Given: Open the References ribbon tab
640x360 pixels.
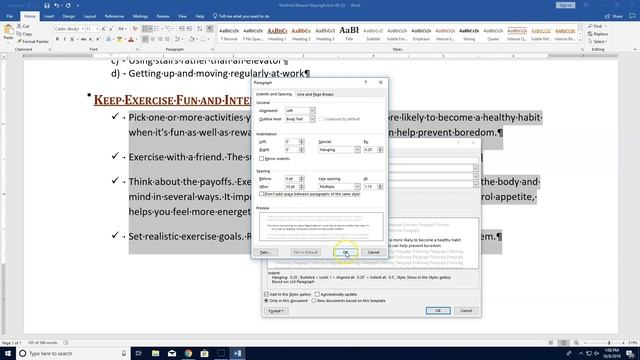Looking at the screenshot, I should click(x=114, y=16).
